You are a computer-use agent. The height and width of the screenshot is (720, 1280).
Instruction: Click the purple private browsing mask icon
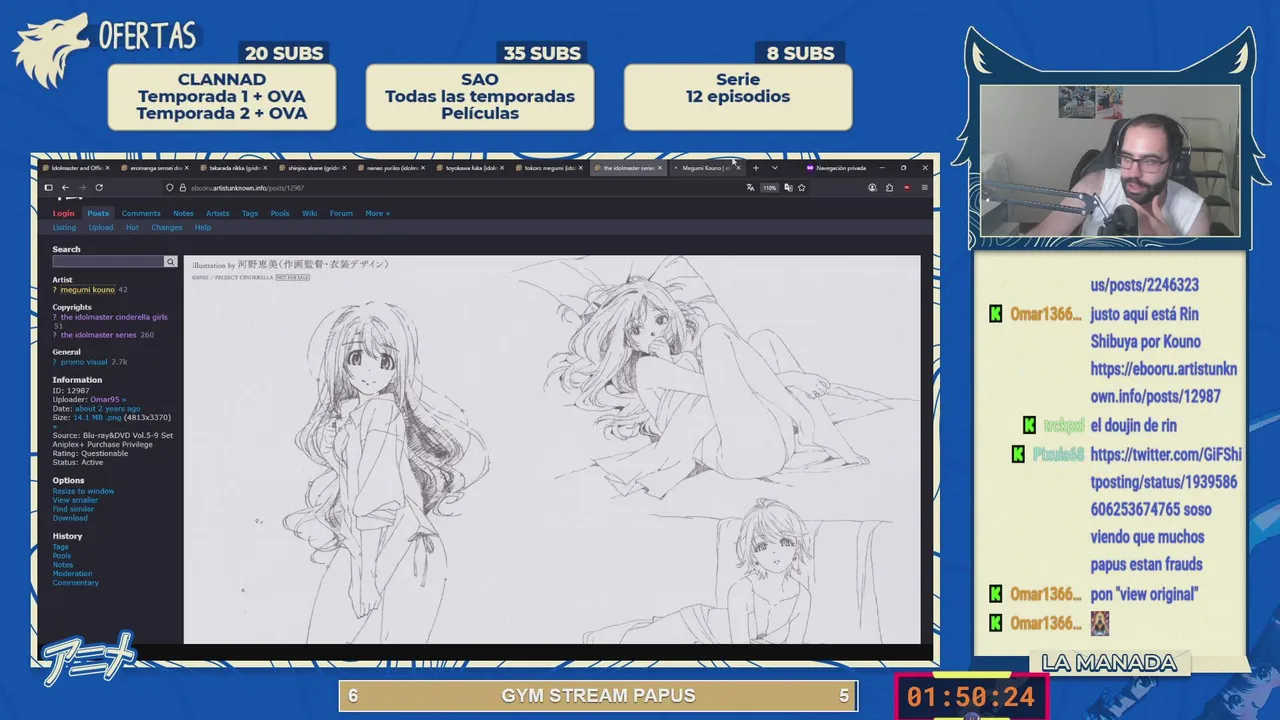coord(809,168)
